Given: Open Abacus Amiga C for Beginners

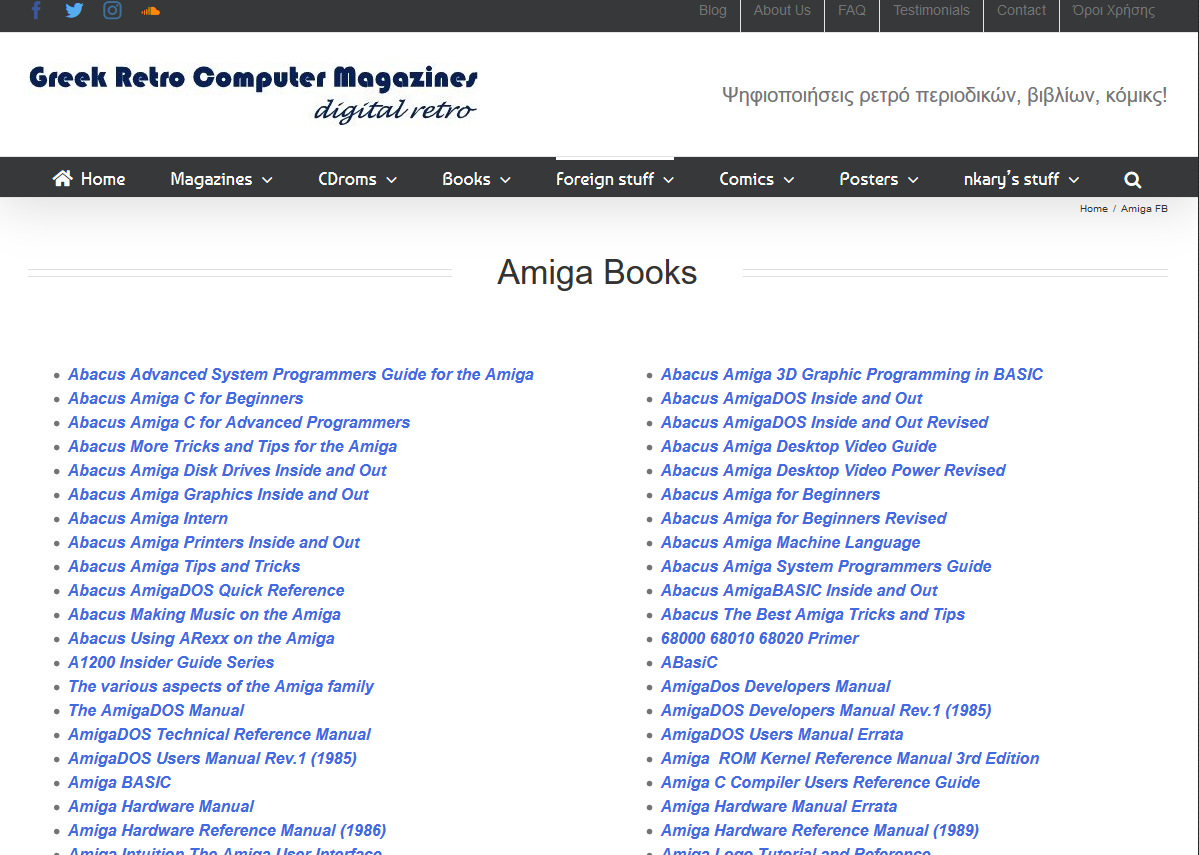Looking at the screenshot, I should click(x=185, y=398).
